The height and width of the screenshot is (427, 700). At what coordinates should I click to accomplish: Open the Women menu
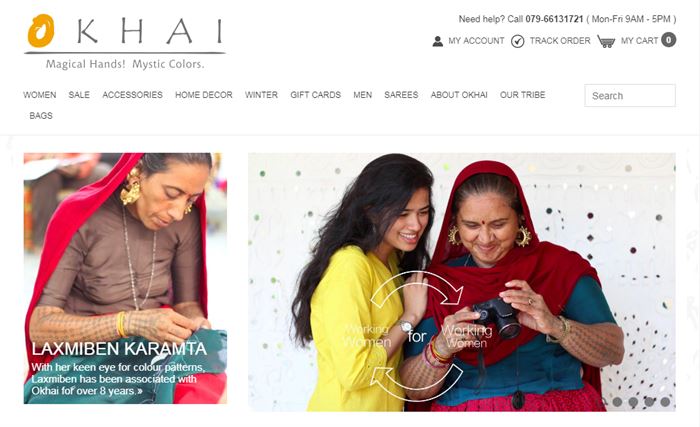(x=40, y=95)
